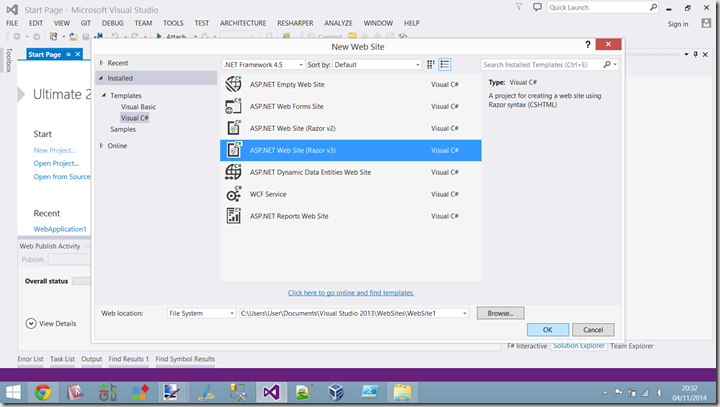Image resolution: width=720 pixels, height=407 pixels.
Task: Open the RESHARPER menu
Action: [x=295, y=23]
